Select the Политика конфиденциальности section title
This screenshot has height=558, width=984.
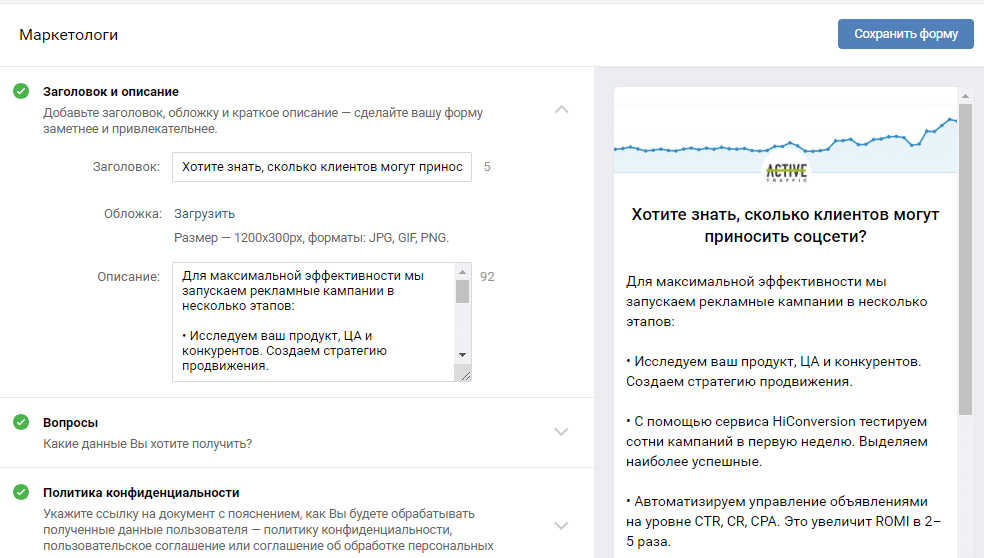pos(141,492)
